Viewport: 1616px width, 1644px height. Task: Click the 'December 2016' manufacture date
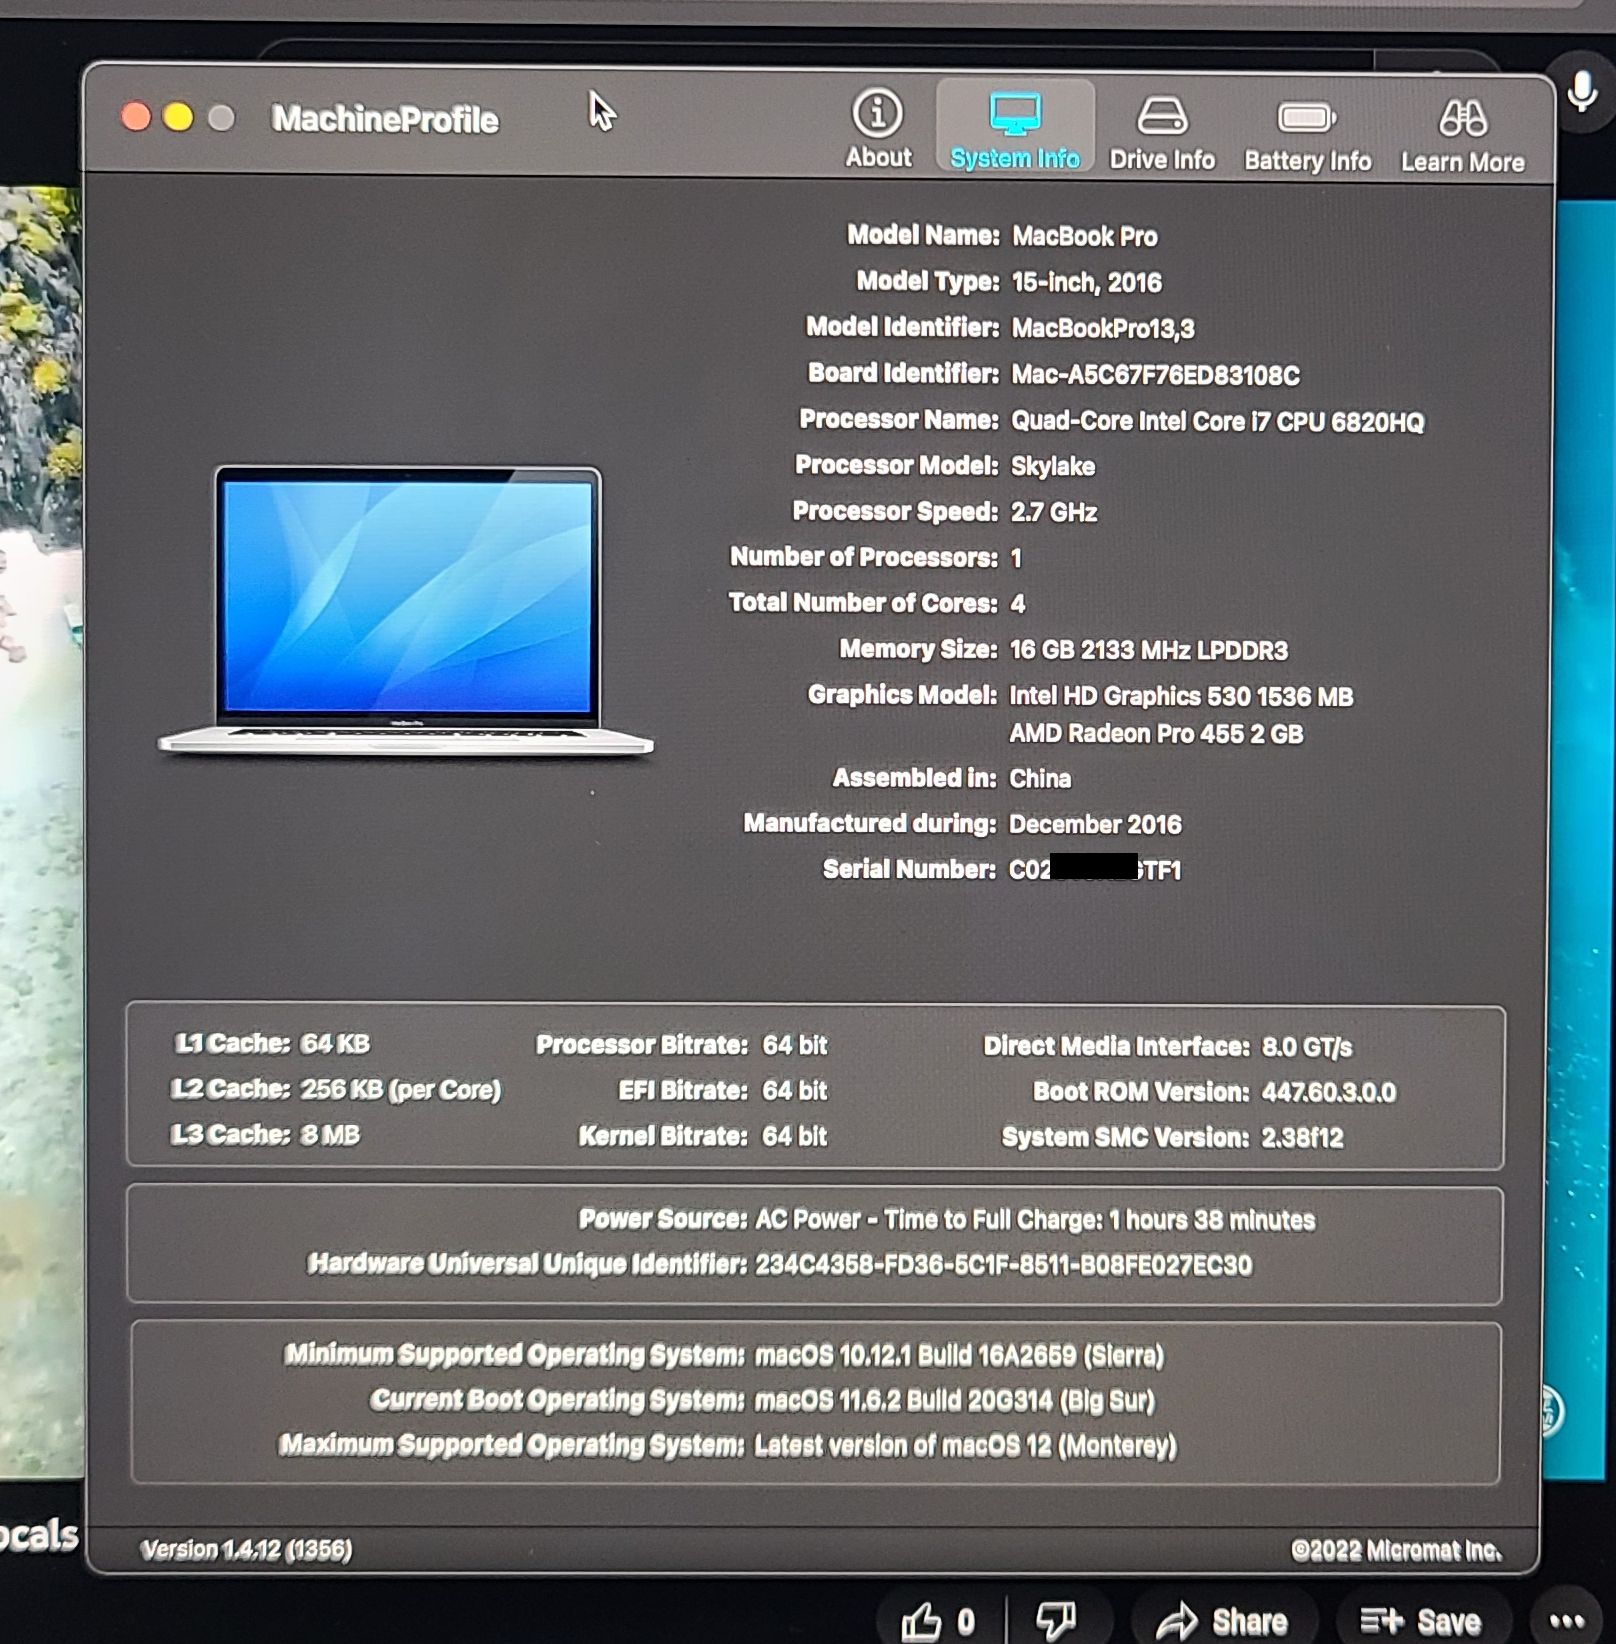(1095, 824)
